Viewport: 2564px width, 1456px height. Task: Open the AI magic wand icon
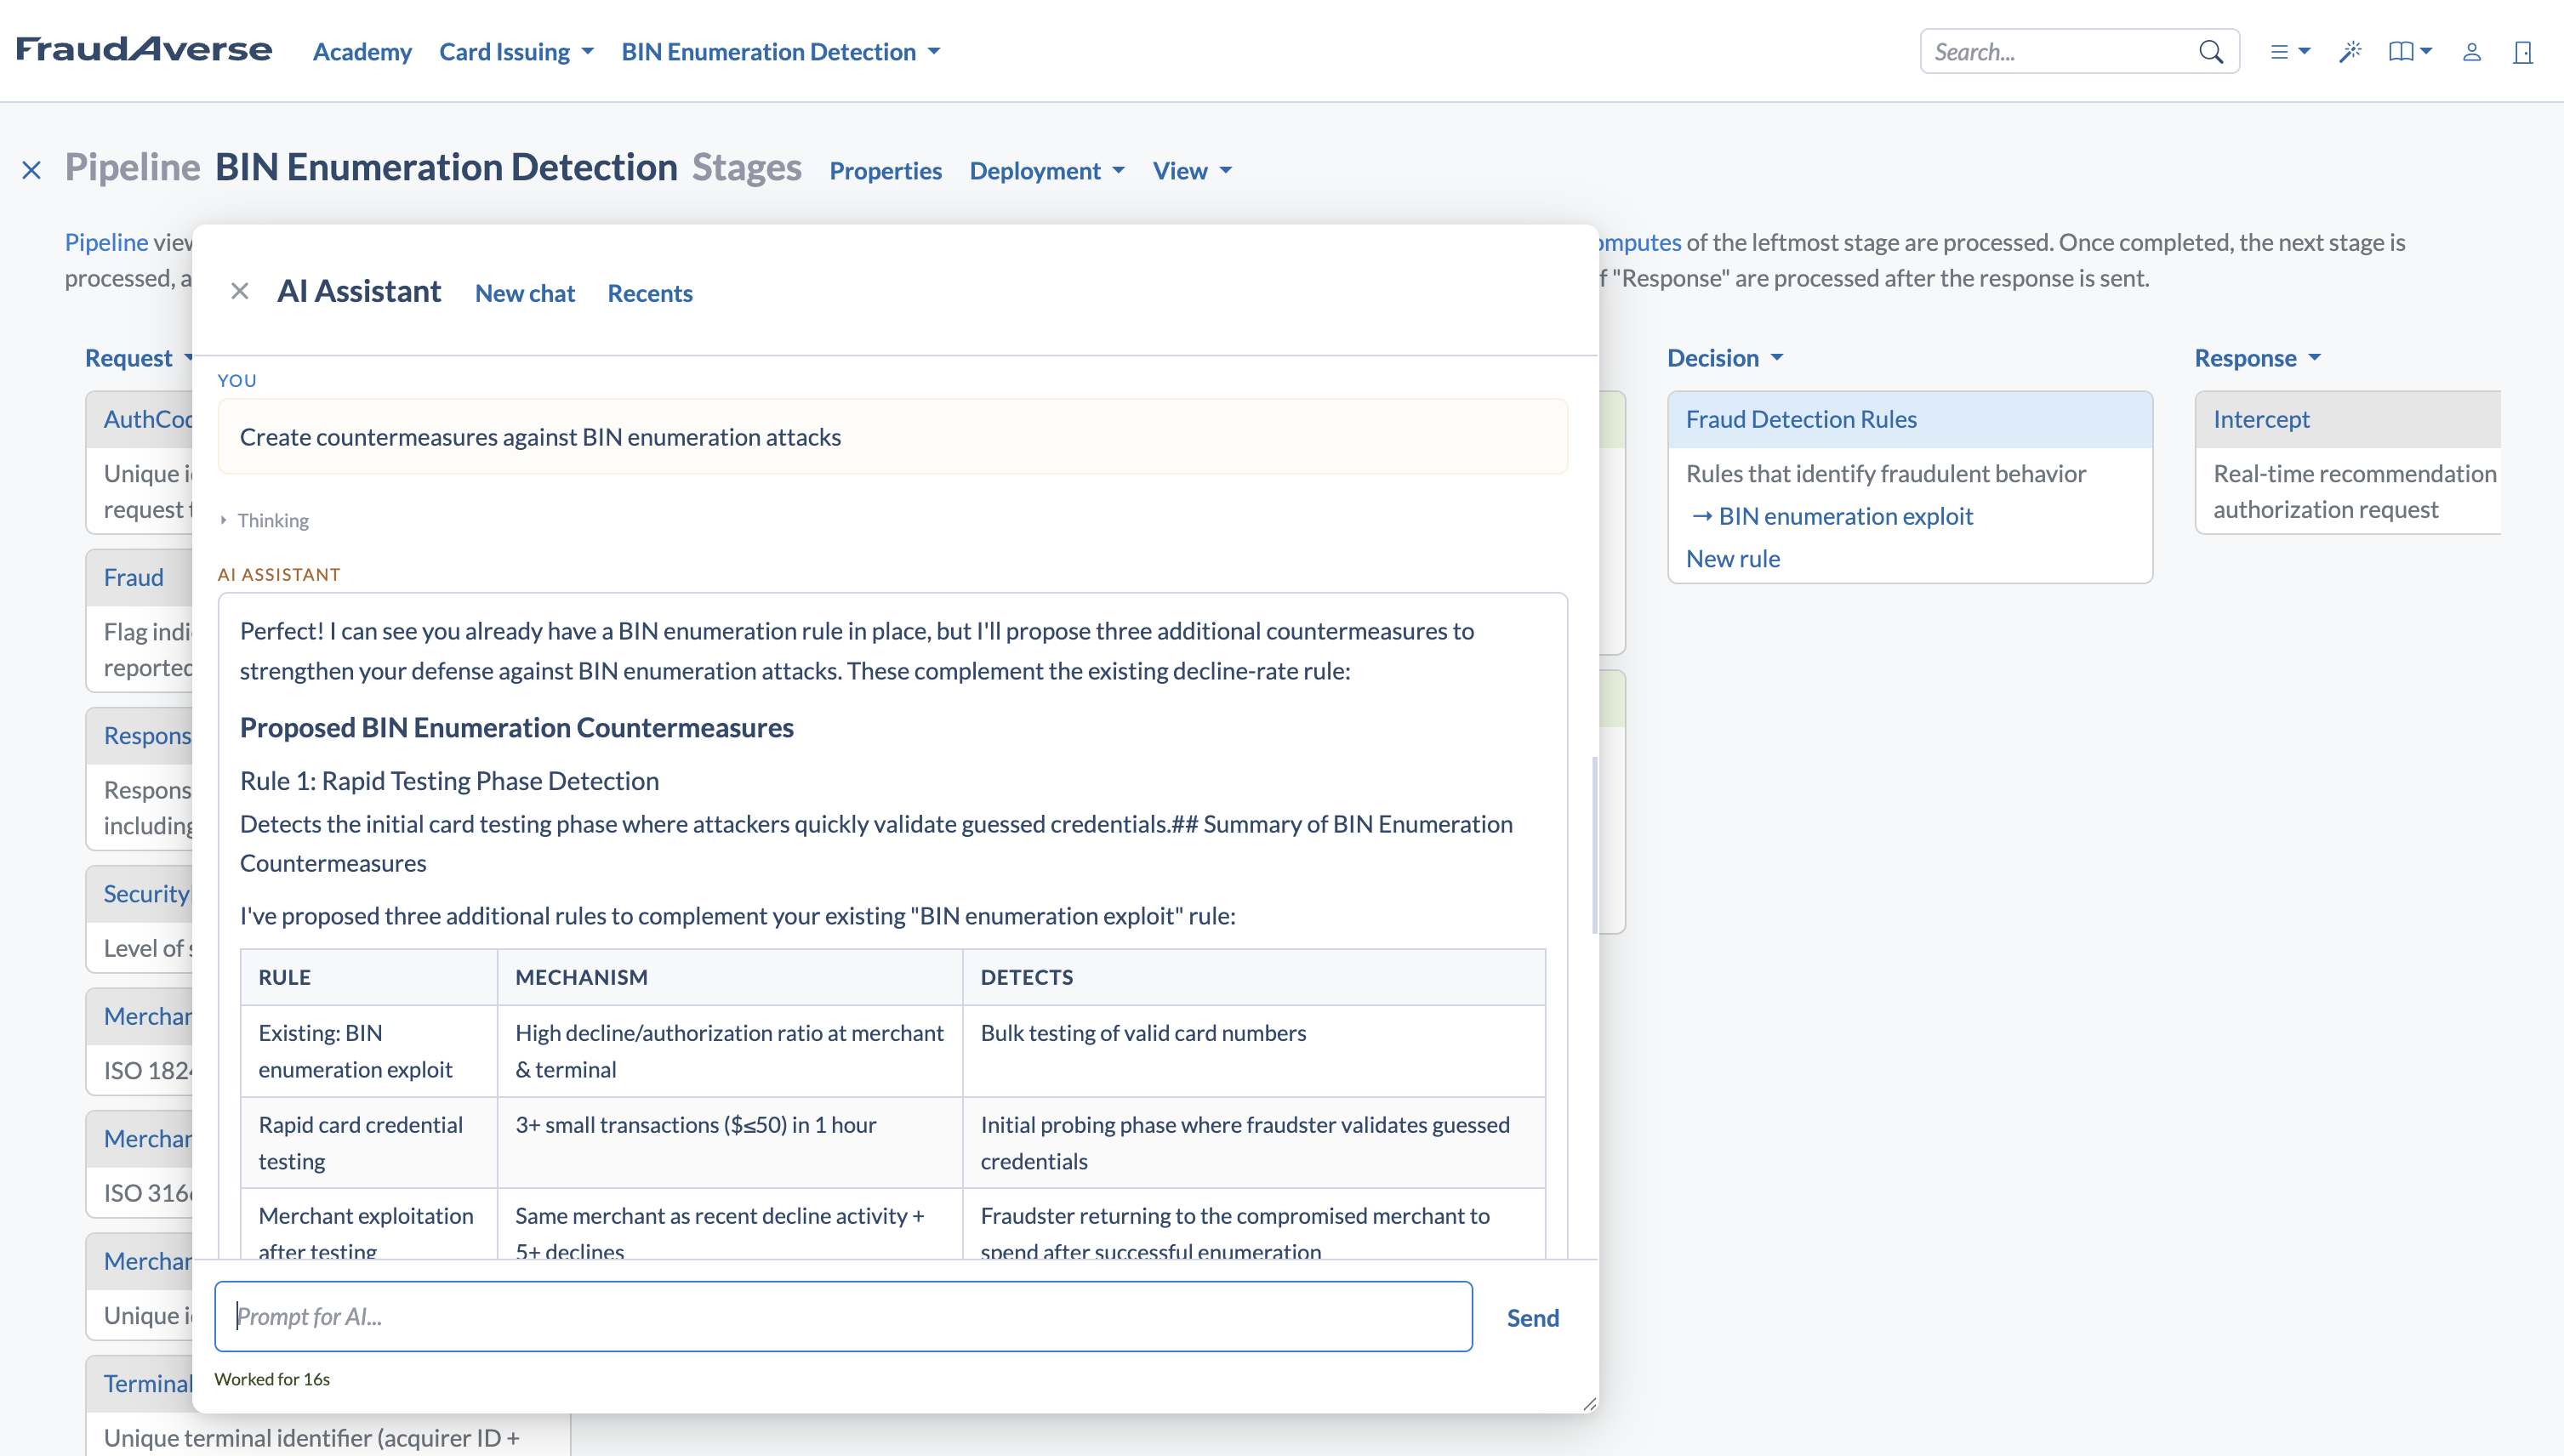tap(2350, 52)
